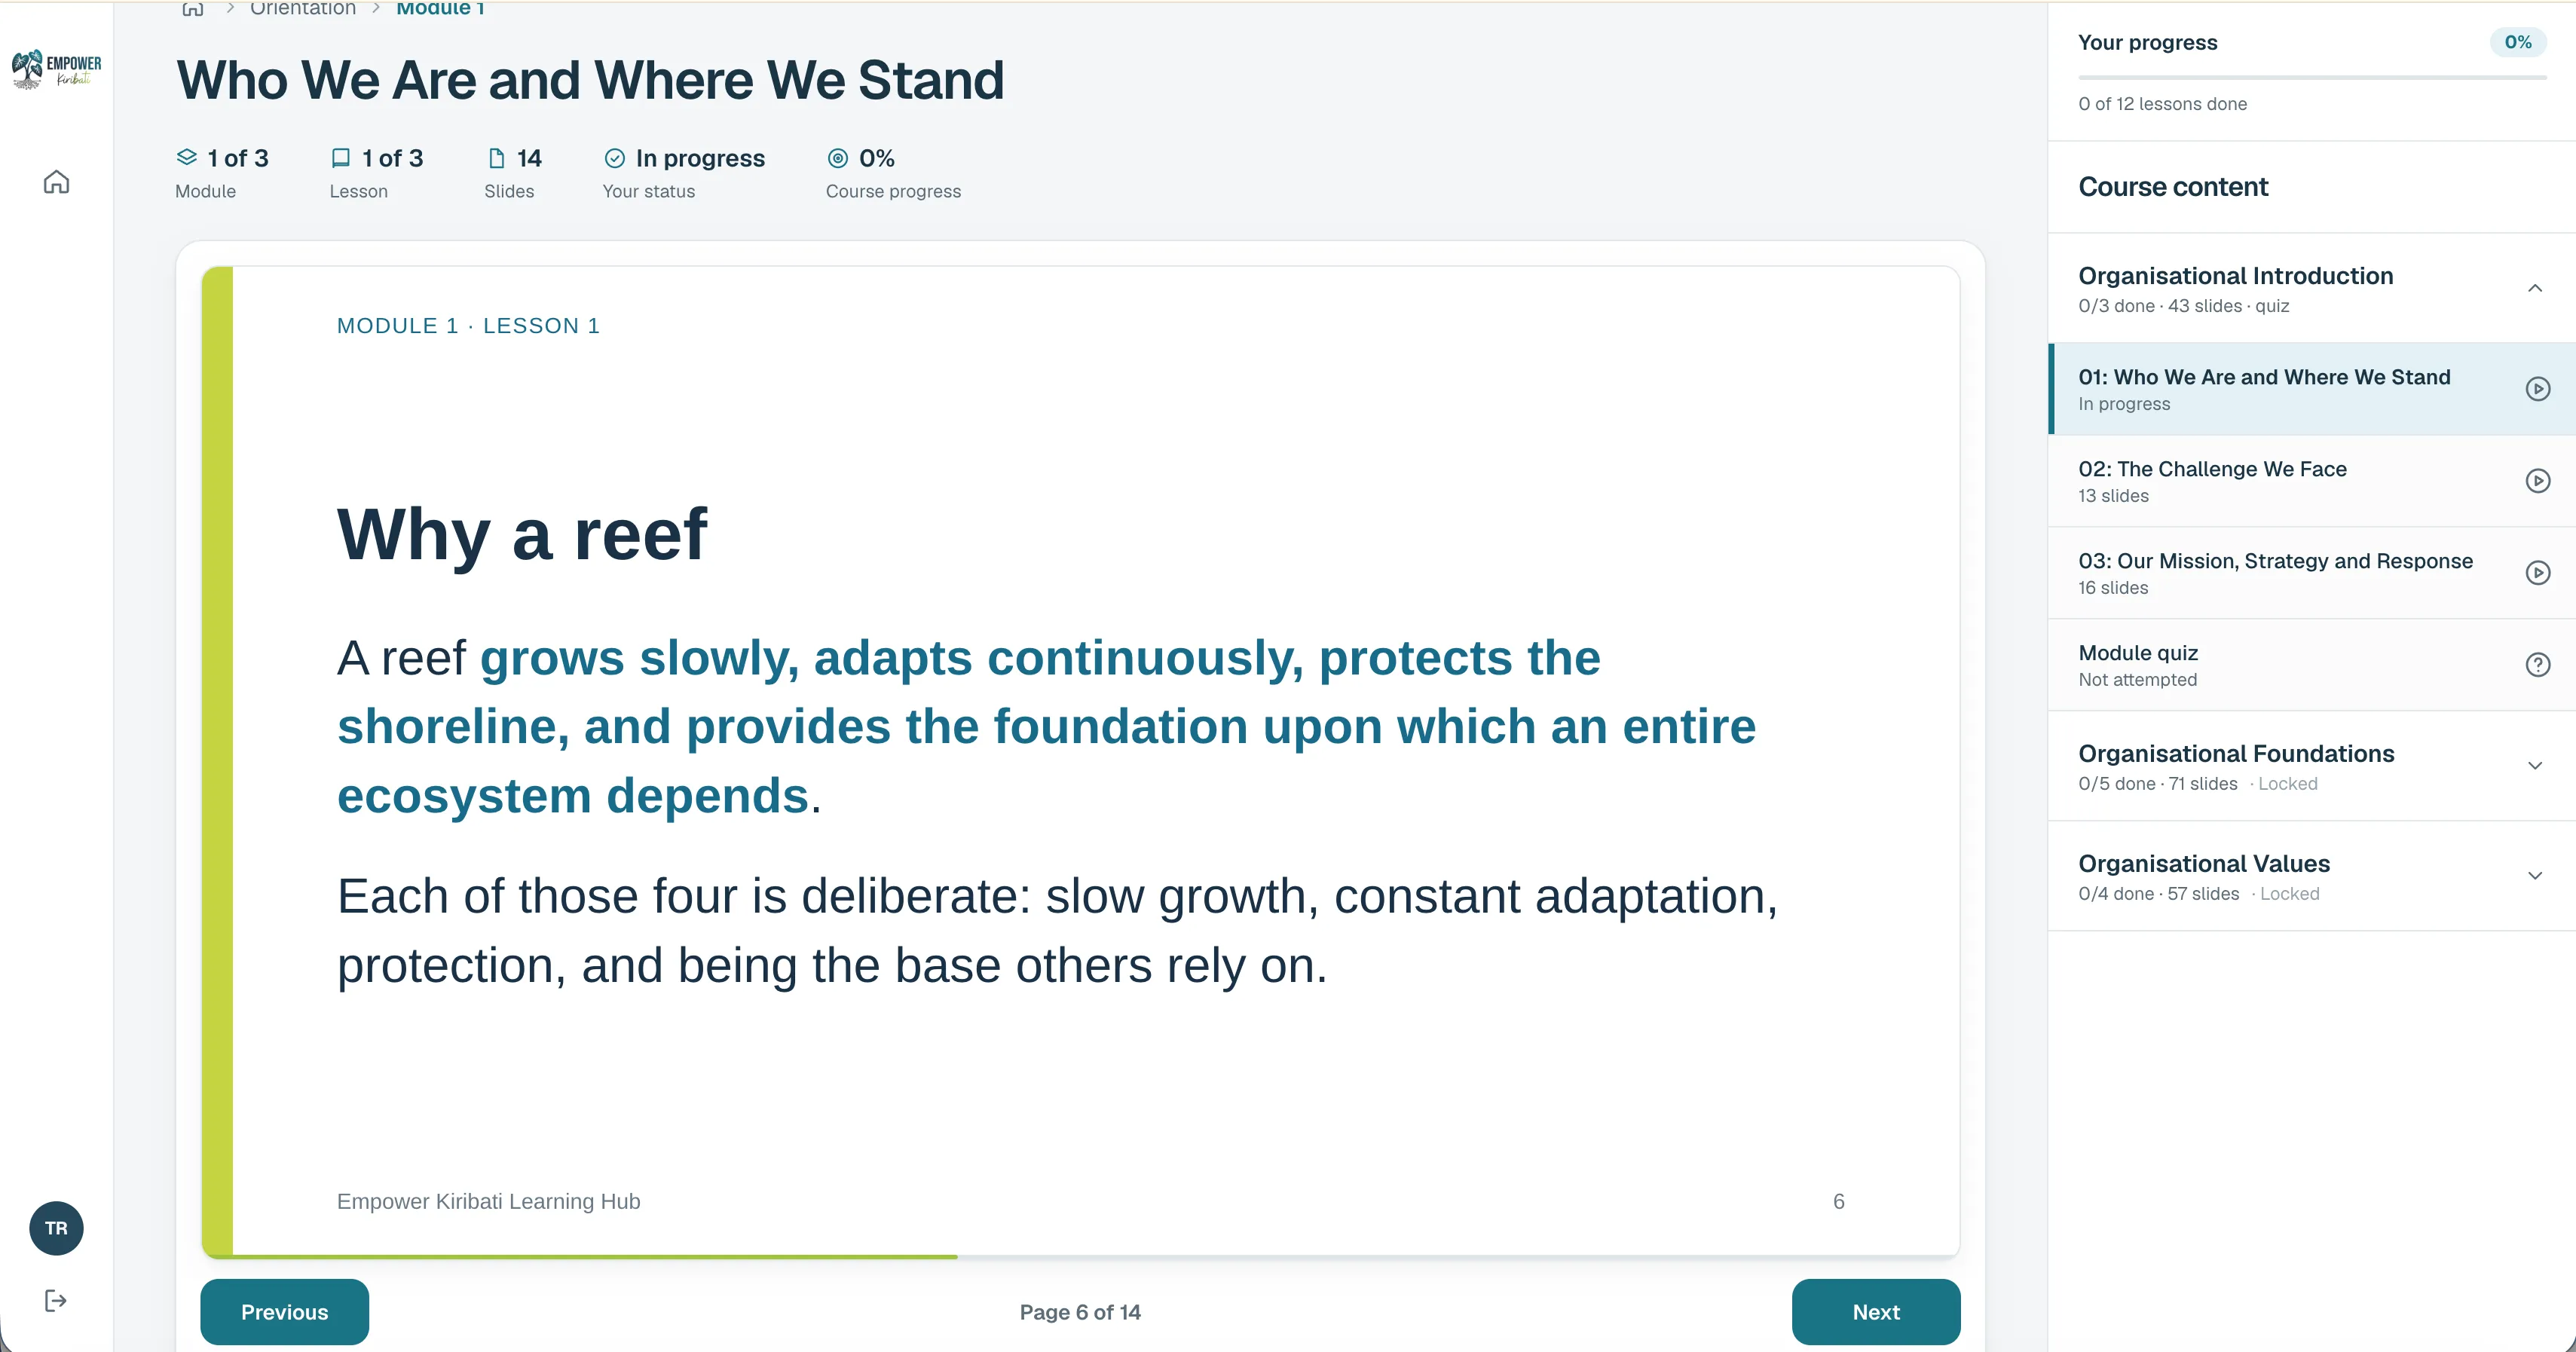The image size is (2576, 1352).
Task: Click the Previous button
Action: click(284, 1312)
